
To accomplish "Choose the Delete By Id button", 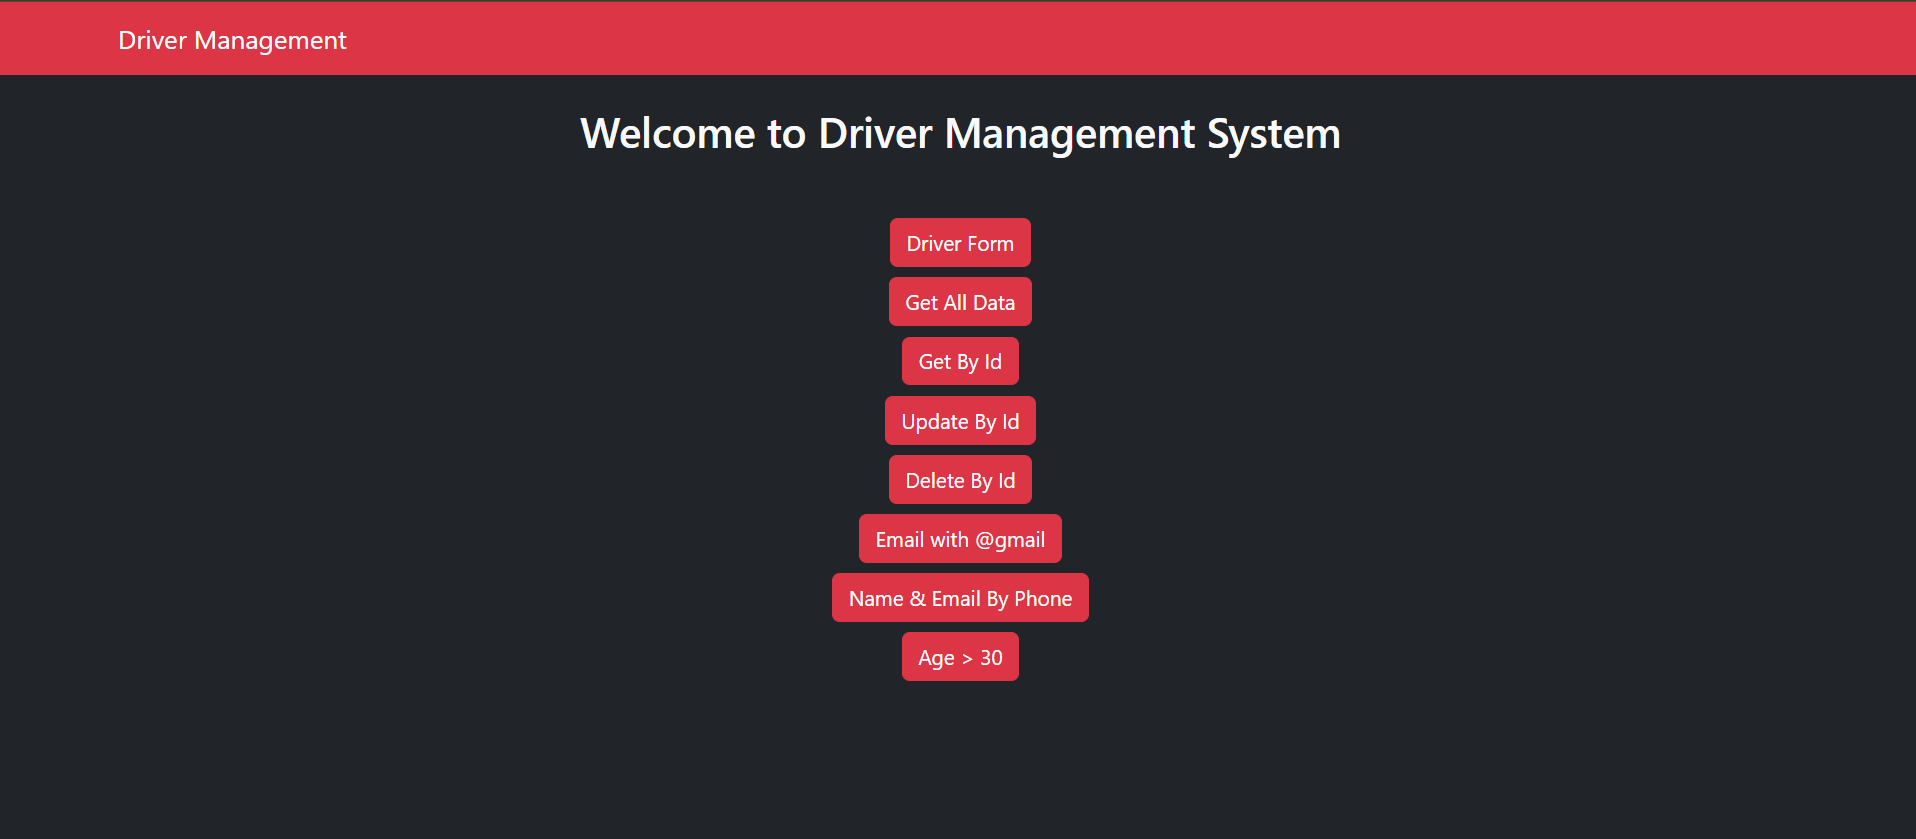I will [959, 480].
